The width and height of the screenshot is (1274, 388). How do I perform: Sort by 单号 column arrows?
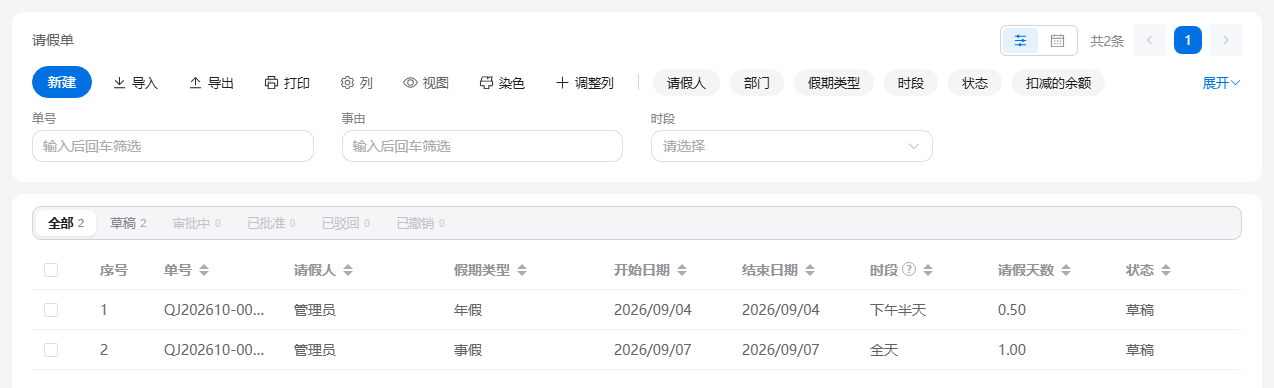pos(204,270)
